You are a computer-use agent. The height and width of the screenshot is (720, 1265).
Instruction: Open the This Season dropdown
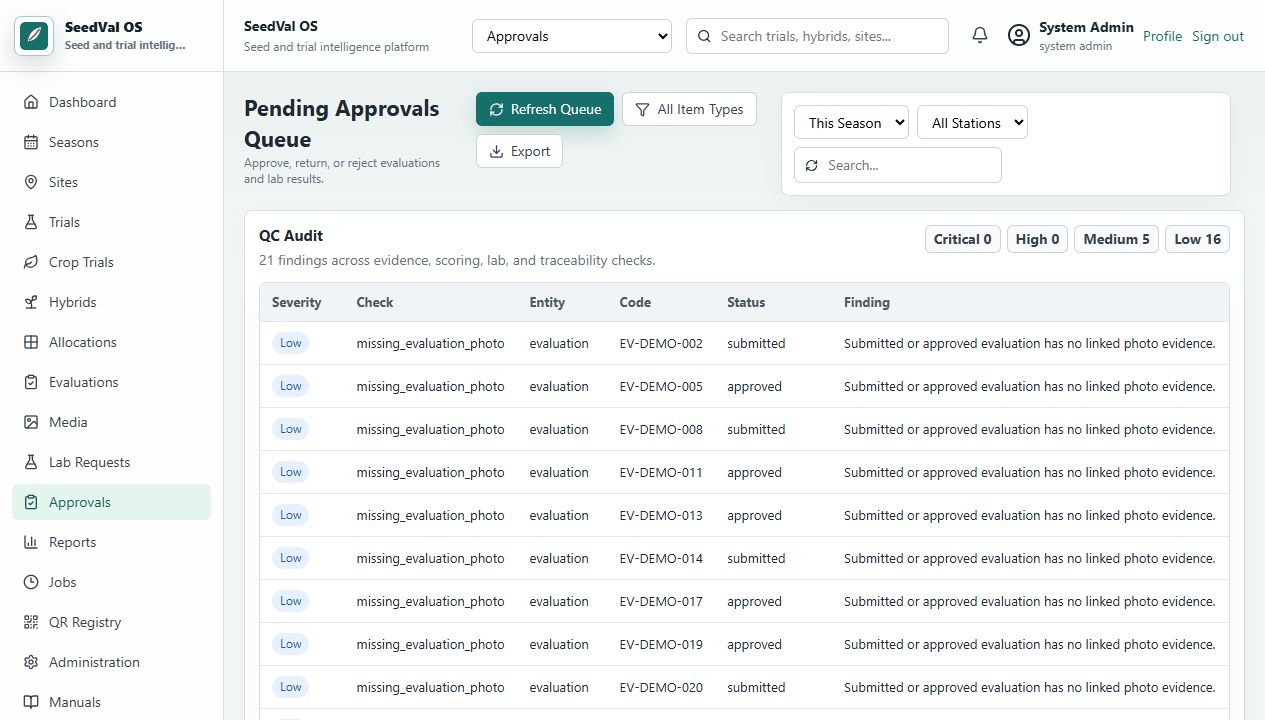pyautogui.click(x=851, y=123)
